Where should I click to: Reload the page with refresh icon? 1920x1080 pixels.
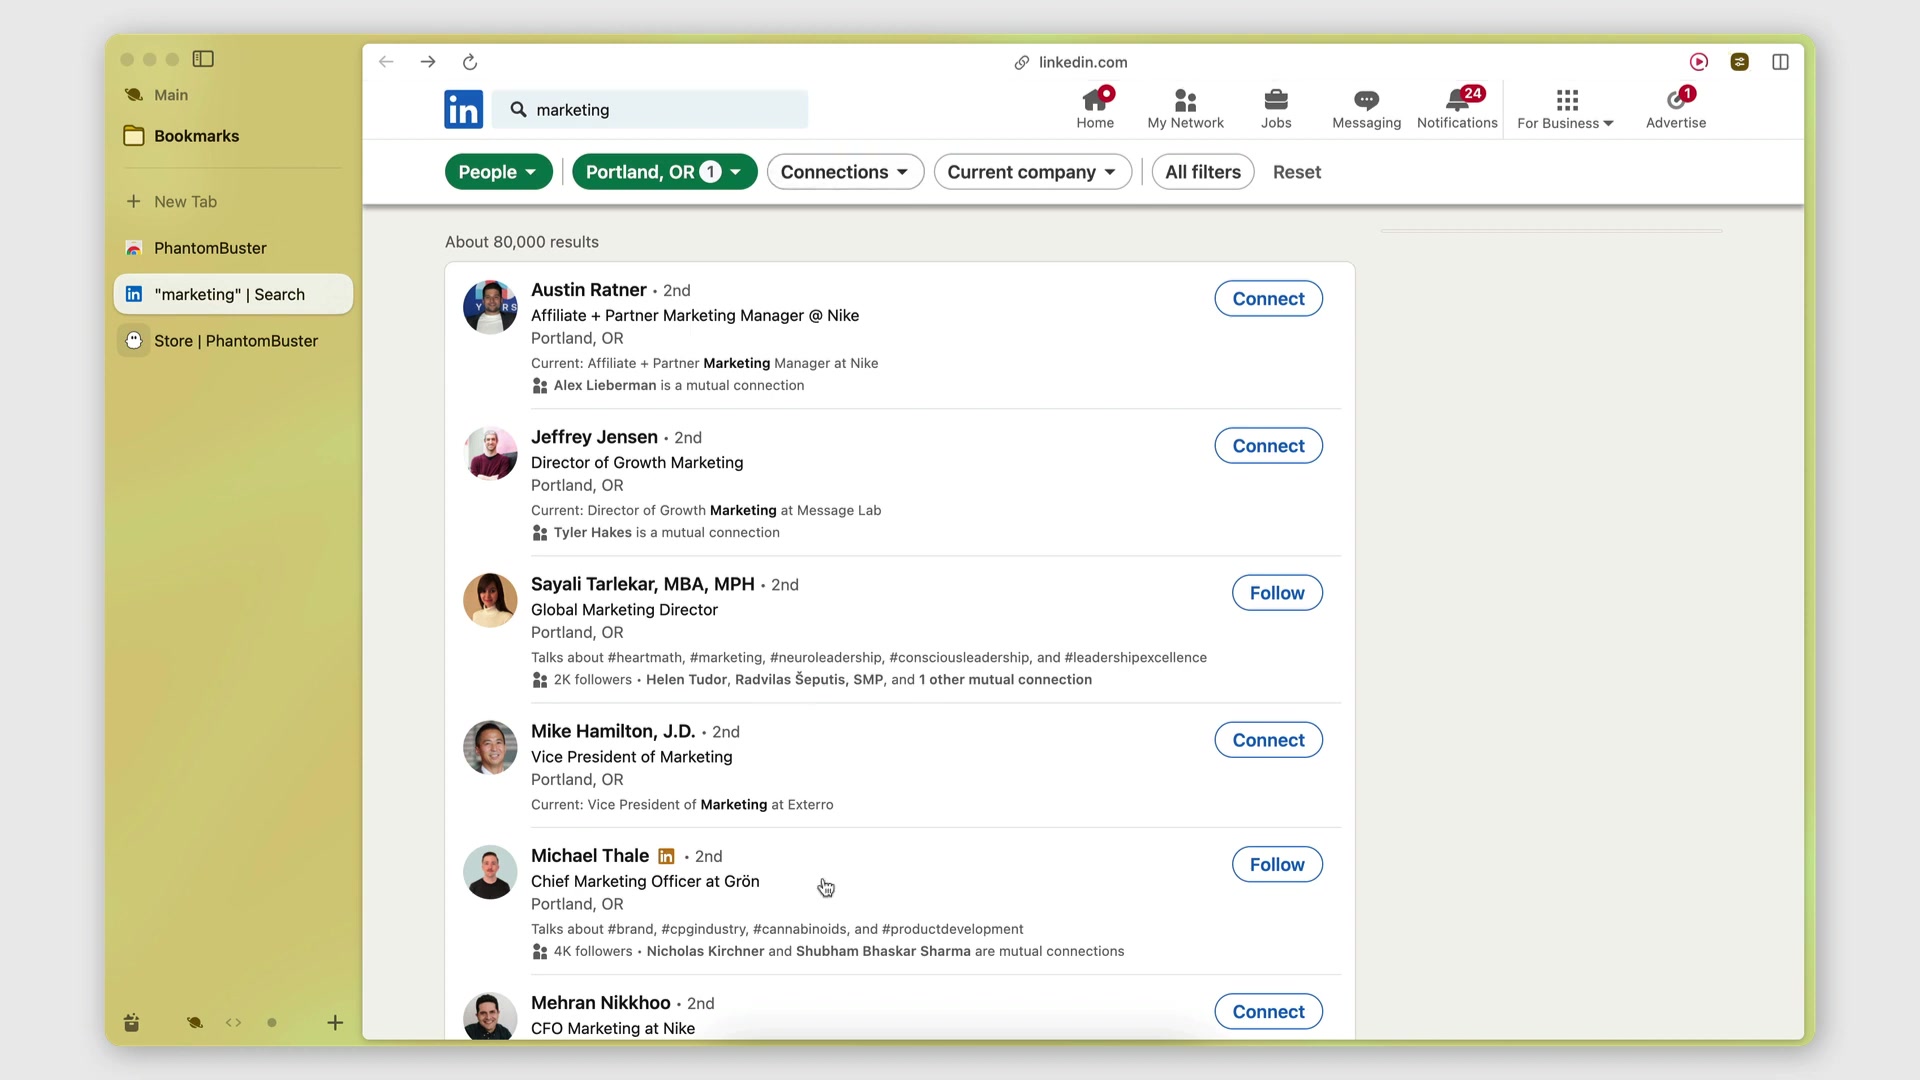coord(470,62)
